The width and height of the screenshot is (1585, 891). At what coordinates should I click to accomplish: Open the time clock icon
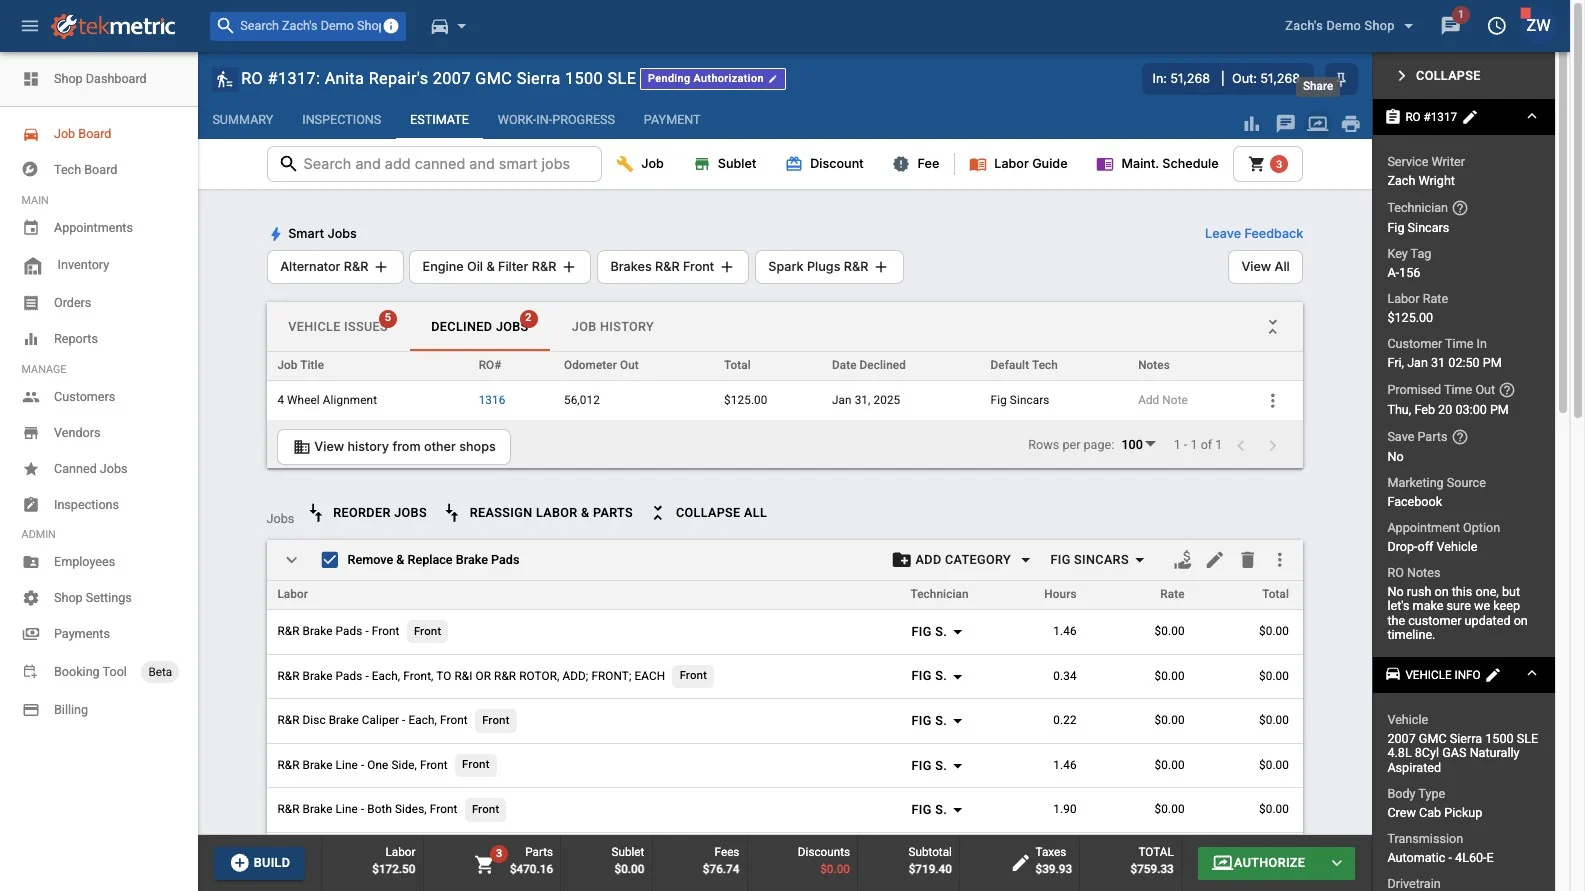[1496, 26]
